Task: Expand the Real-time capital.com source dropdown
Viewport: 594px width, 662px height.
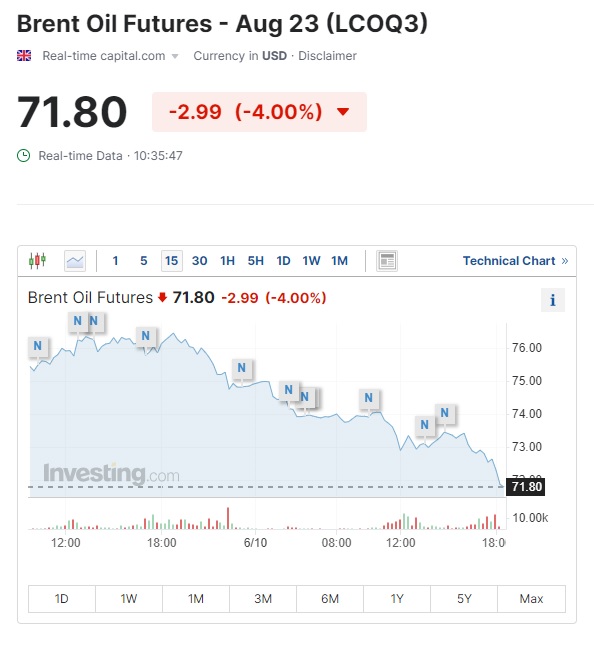Action: click(x=175, y=56)
